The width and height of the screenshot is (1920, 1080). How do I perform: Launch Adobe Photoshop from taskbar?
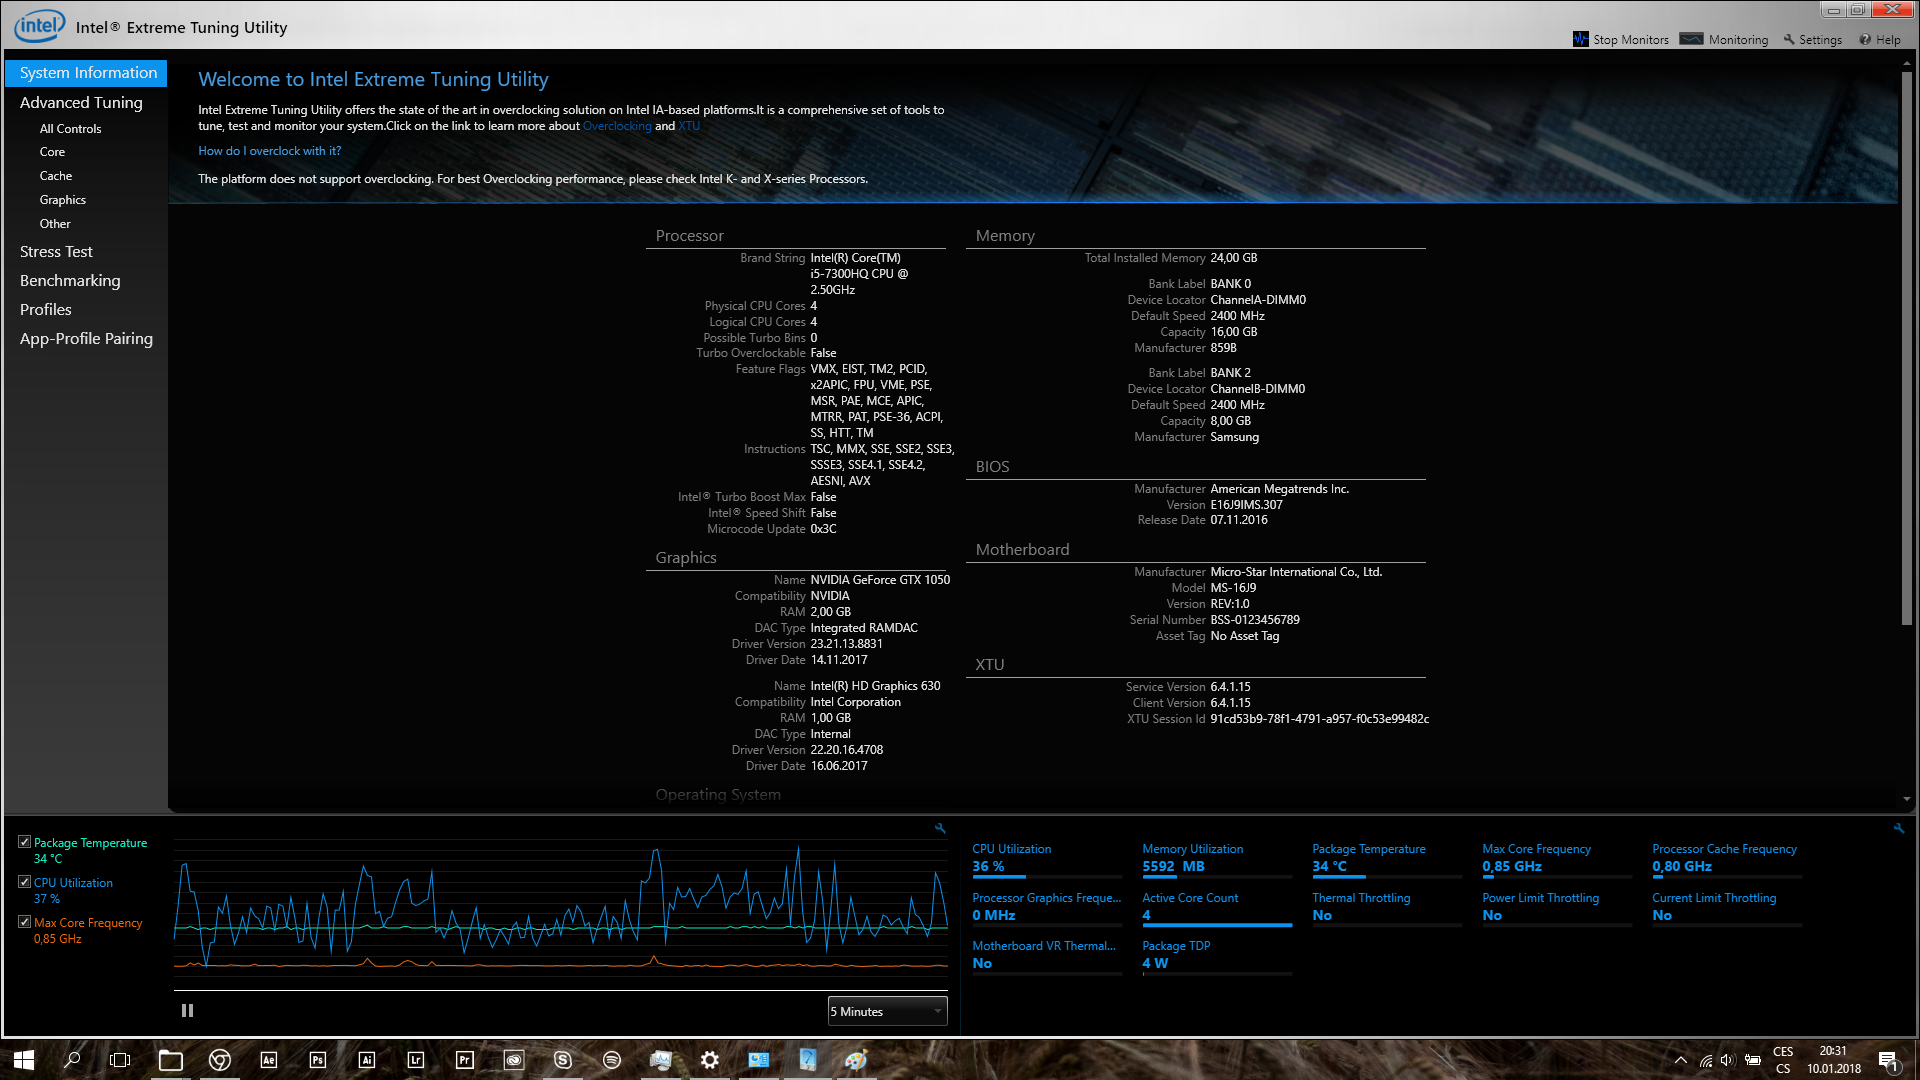click(x=318, y=1060)
